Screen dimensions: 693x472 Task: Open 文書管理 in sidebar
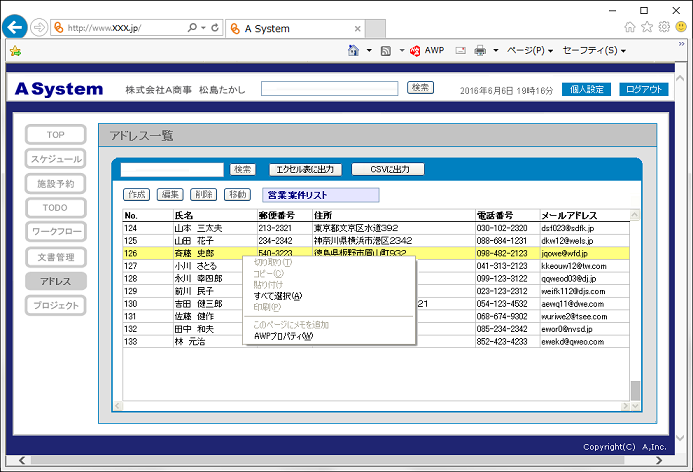point(56,257)
